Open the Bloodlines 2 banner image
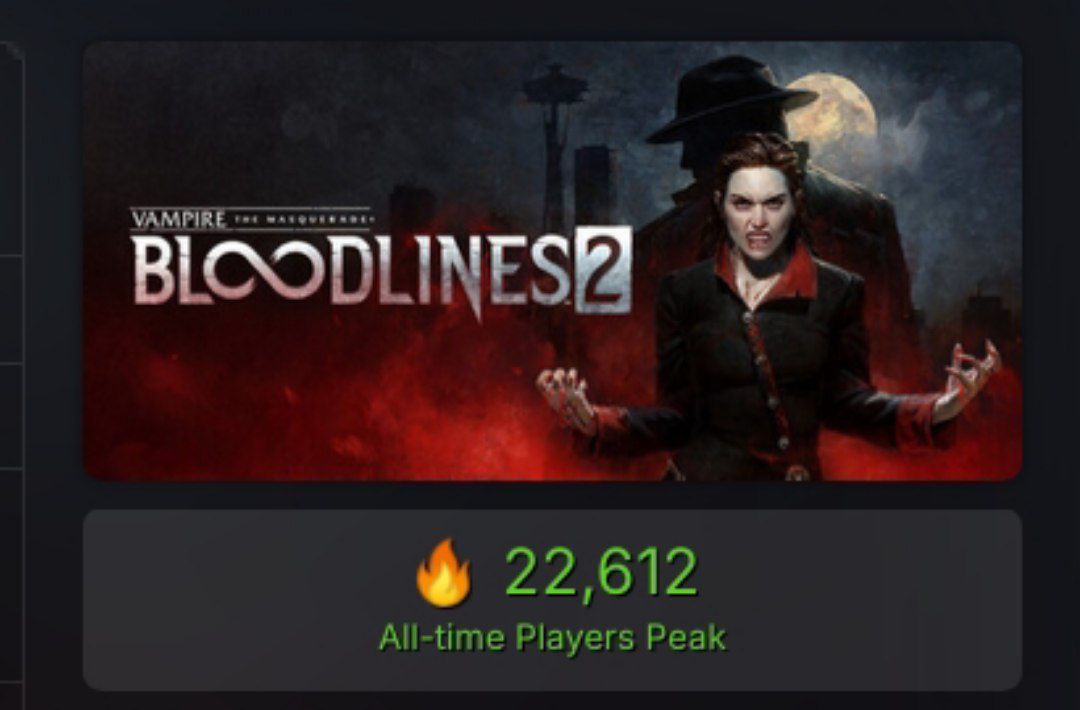Viewport: 1080px width, 710px height. 552,261
